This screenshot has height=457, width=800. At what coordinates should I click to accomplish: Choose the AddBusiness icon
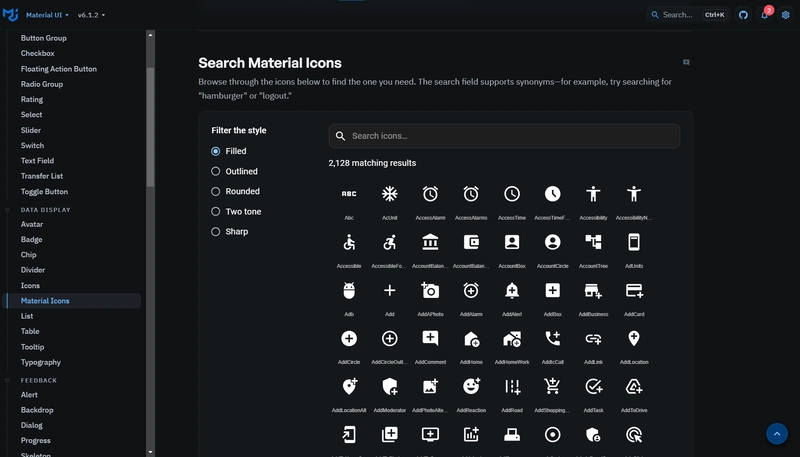click(593, 290)
